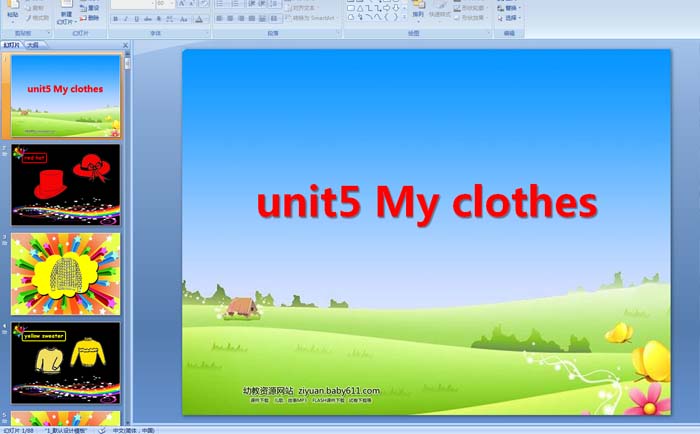Open Align Text (对齐文本) dropdown
Image resolution: width=700 pixels, height=434 pixels.
click(x=301, y=8)
